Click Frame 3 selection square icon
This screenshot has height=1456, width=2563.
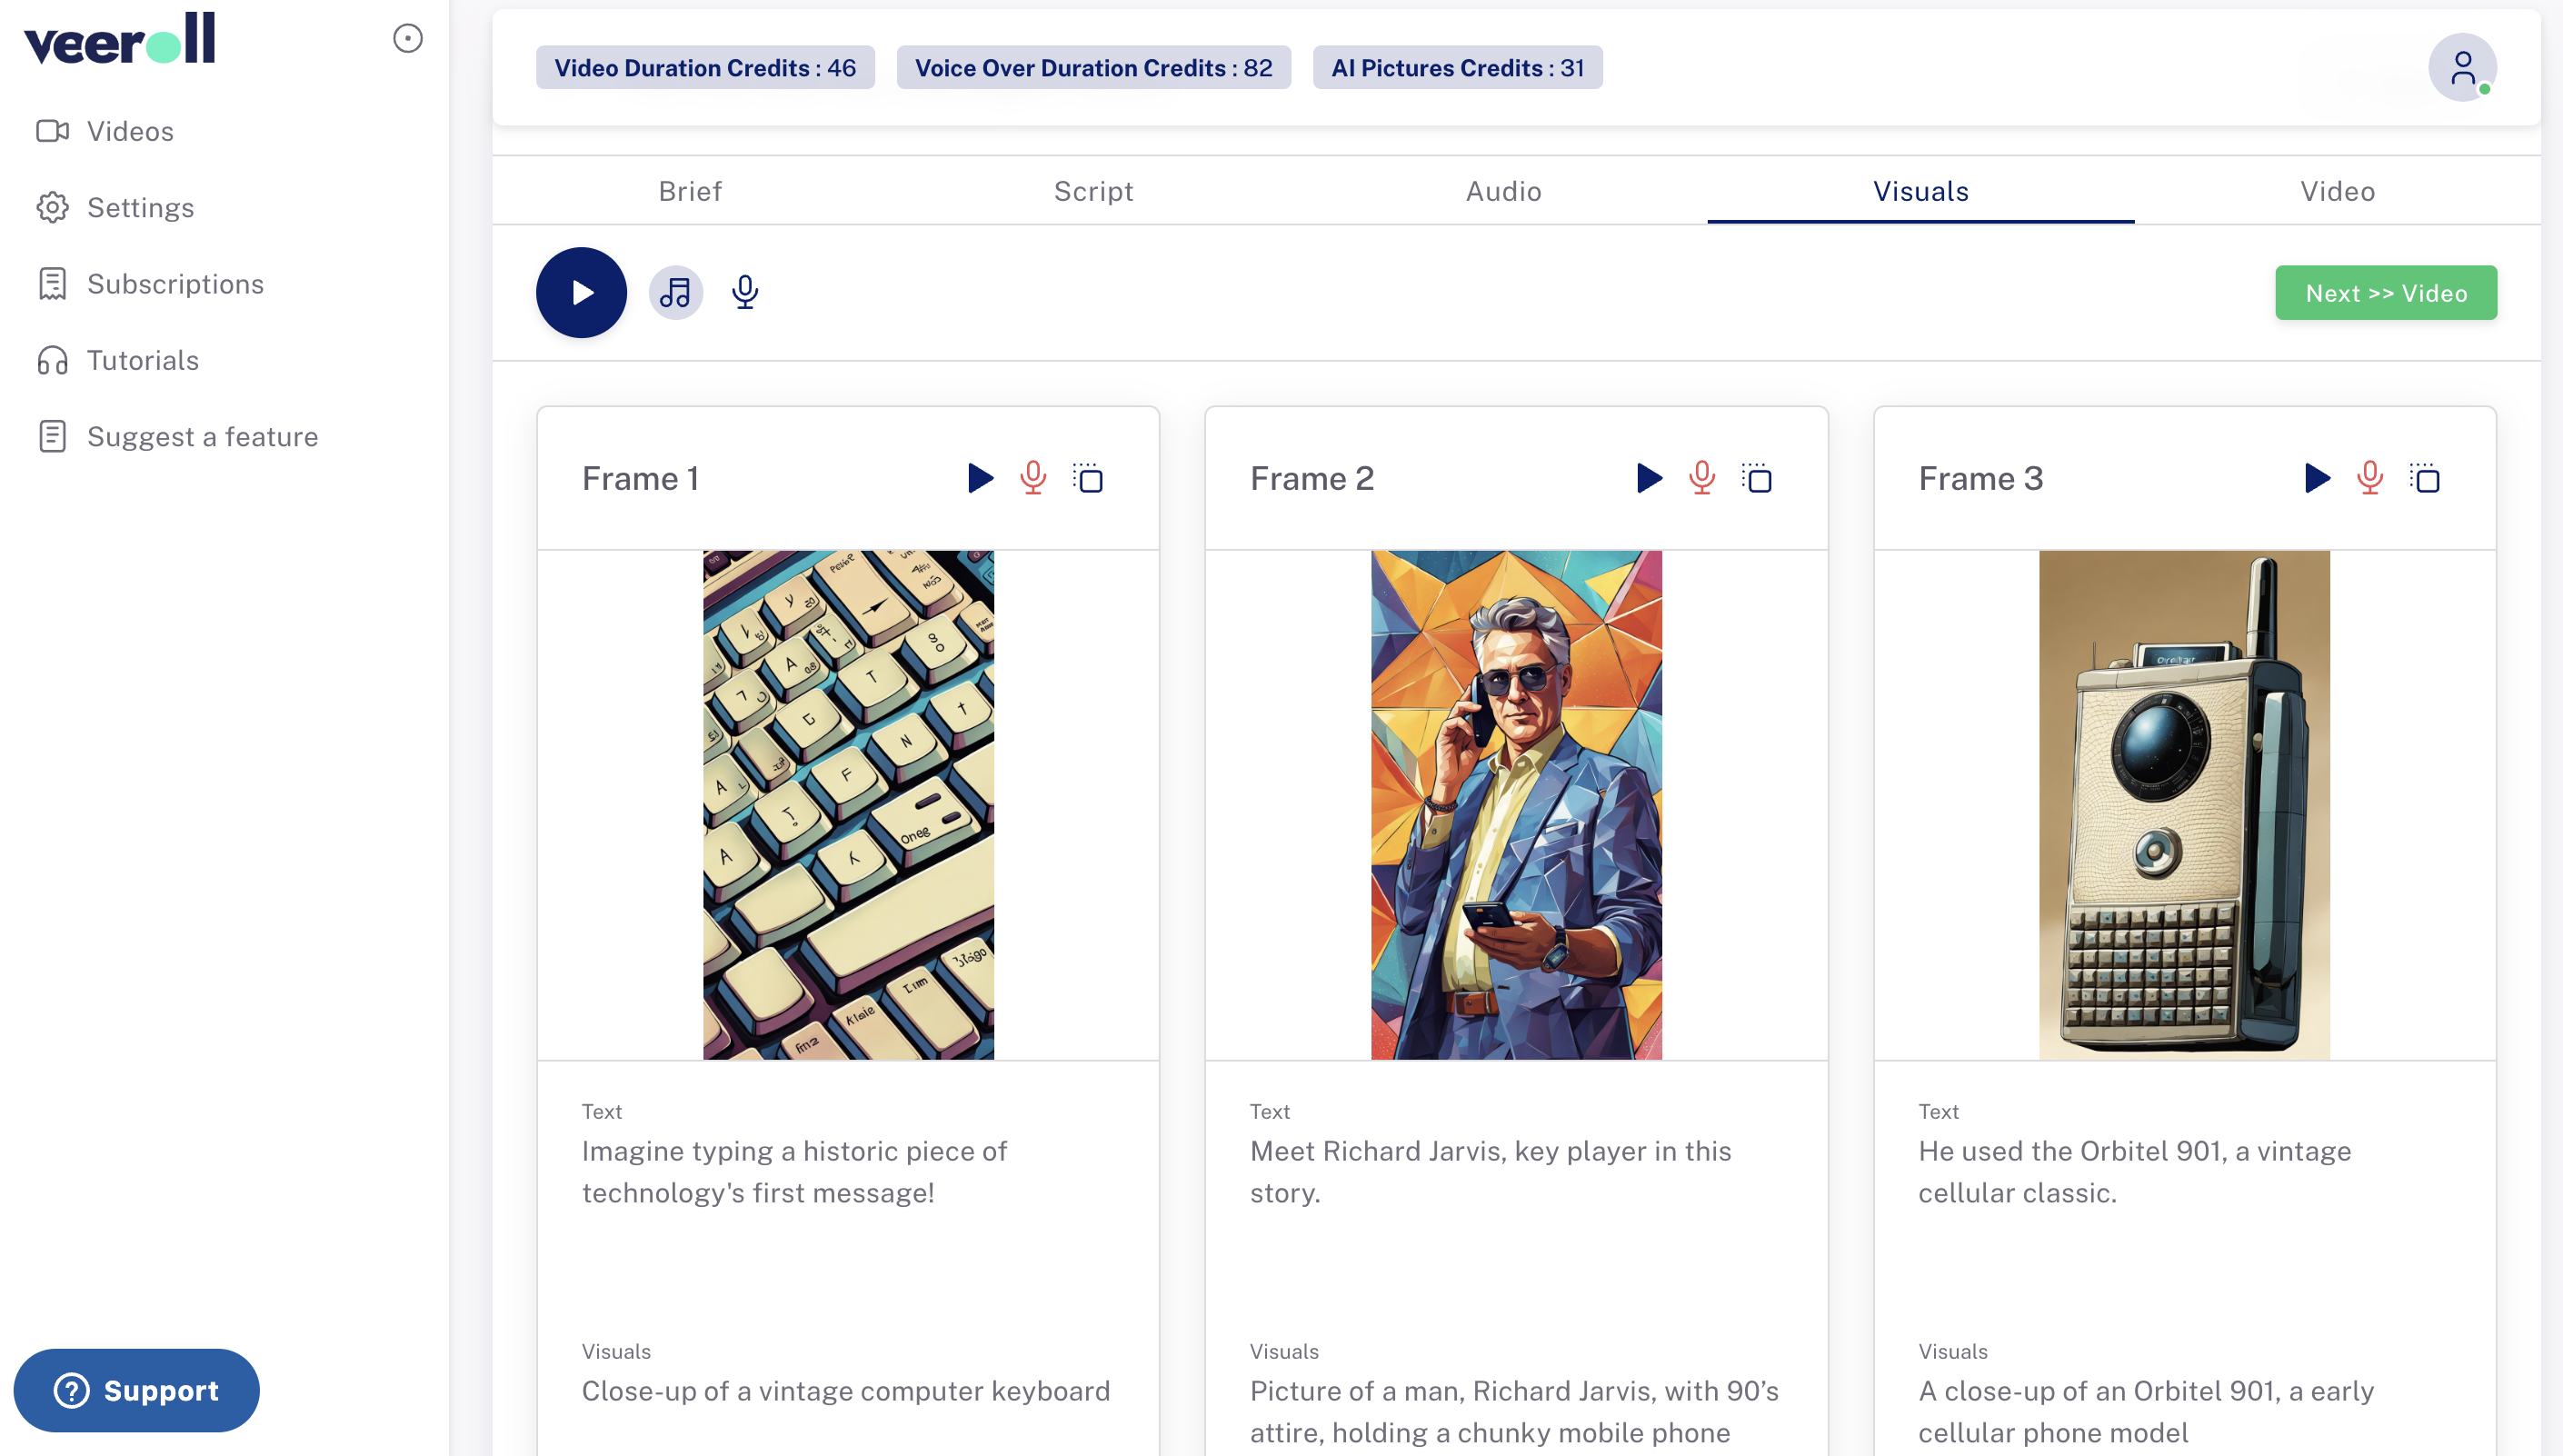point(2425,479)
